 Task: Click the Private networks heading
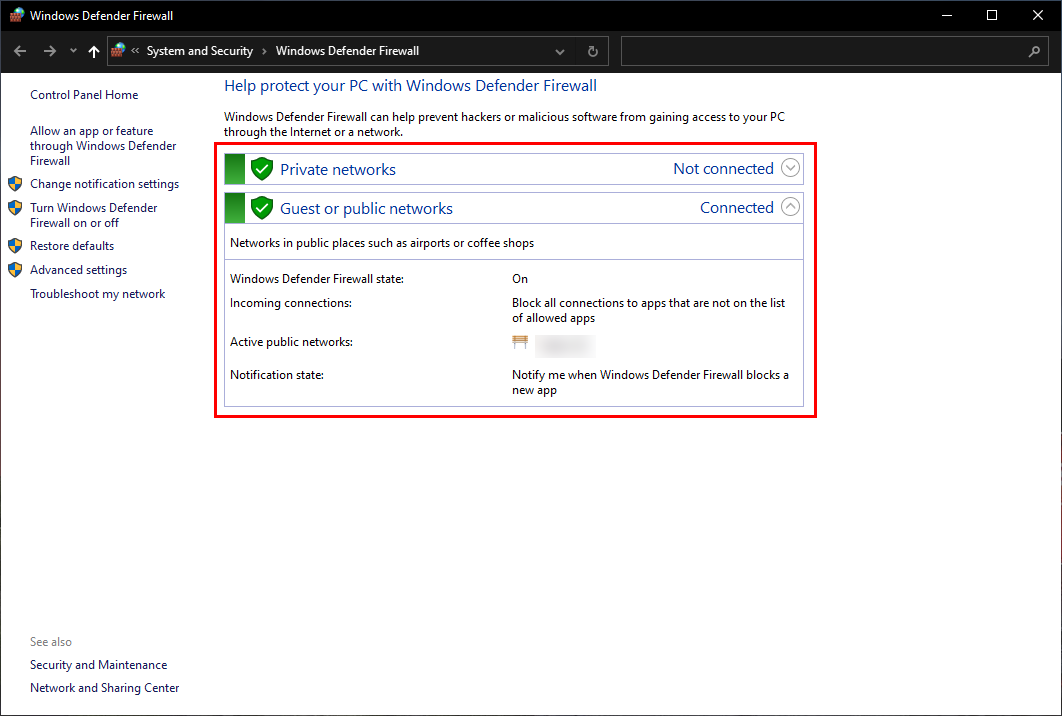pyautogui.click(x=338, y=169)
